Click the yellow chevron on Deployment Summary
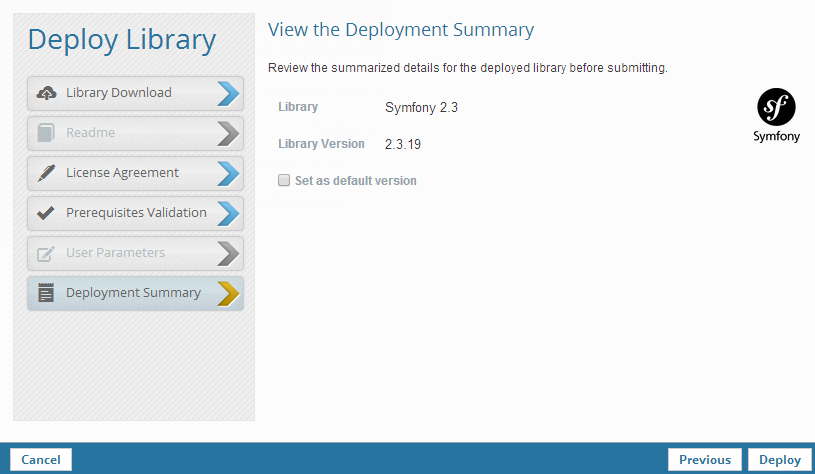This screenshot has height=474, width=815. pyautogui.click(x=228, y=293)
